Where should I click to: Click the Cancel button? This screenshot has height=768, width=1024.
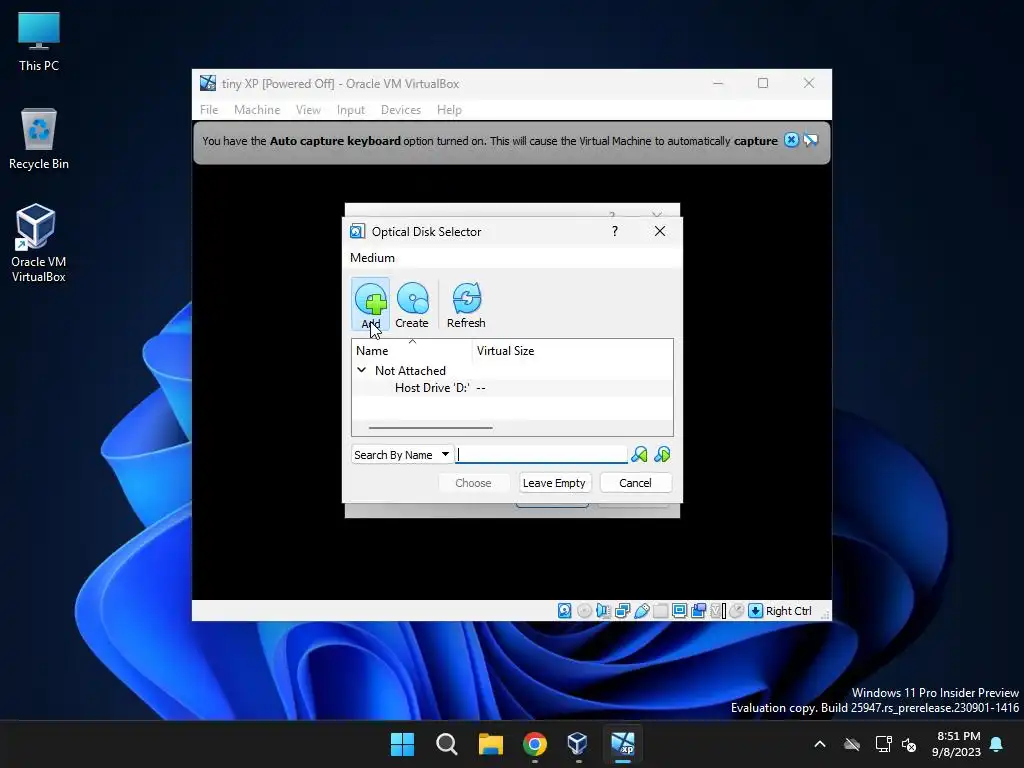click(635, 483)
